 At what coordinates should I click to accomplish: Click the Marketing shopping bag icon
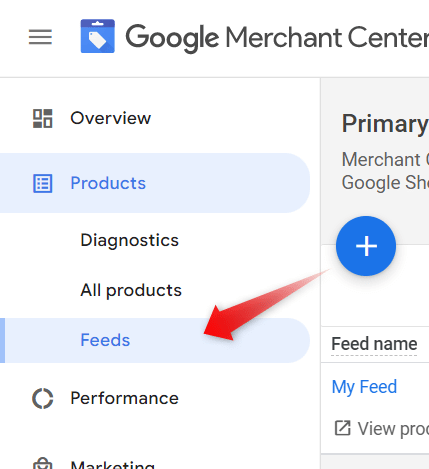(43, 464)
